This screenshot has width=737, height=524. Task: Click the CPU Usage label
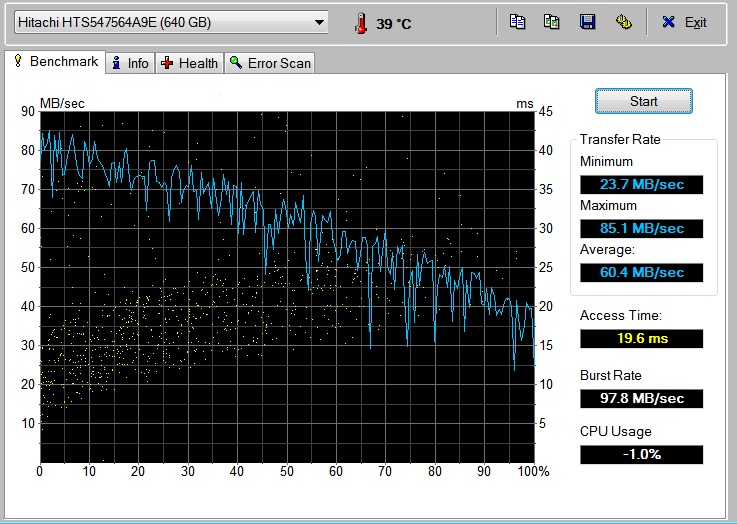[x=616, y=431]
